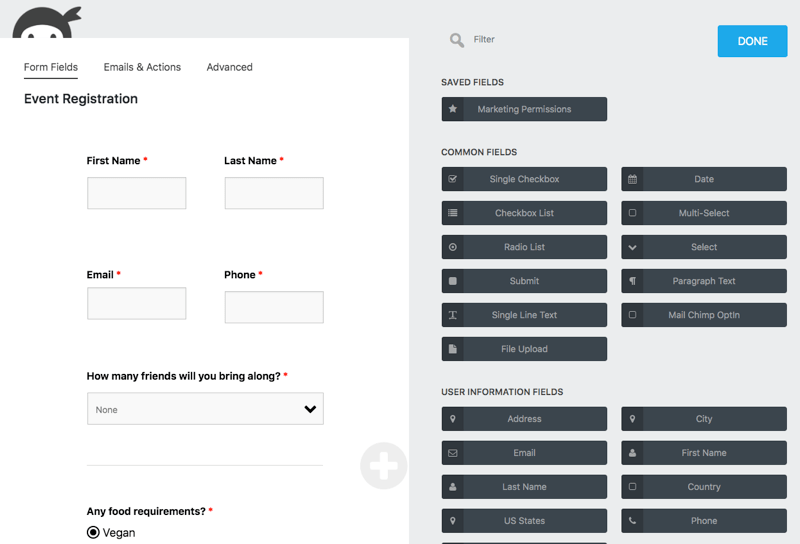This screenshot has width=800, height=544.
Task: Click the phone handset icon on Phone button
Action: point(632,521)
